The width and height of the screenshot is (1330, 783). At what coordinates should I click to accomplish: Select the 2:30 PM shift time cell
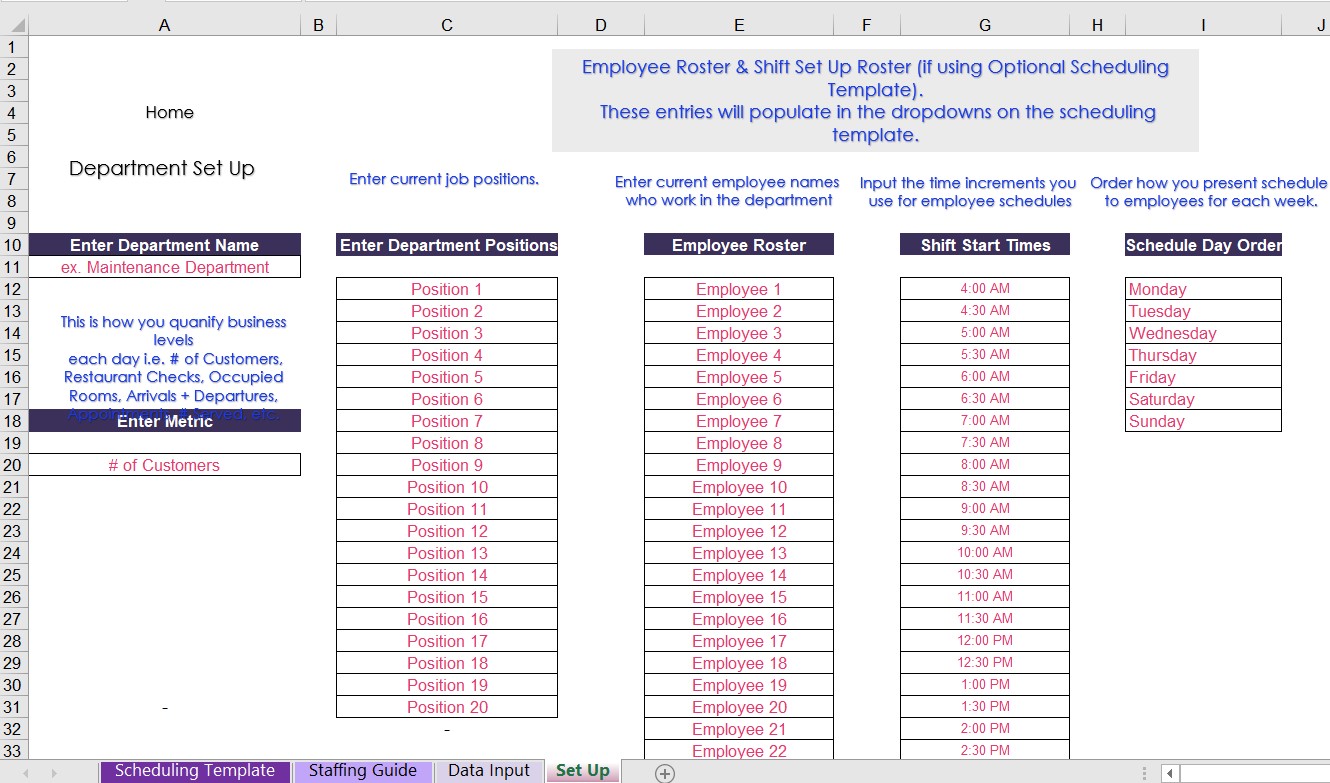point(985,751)
